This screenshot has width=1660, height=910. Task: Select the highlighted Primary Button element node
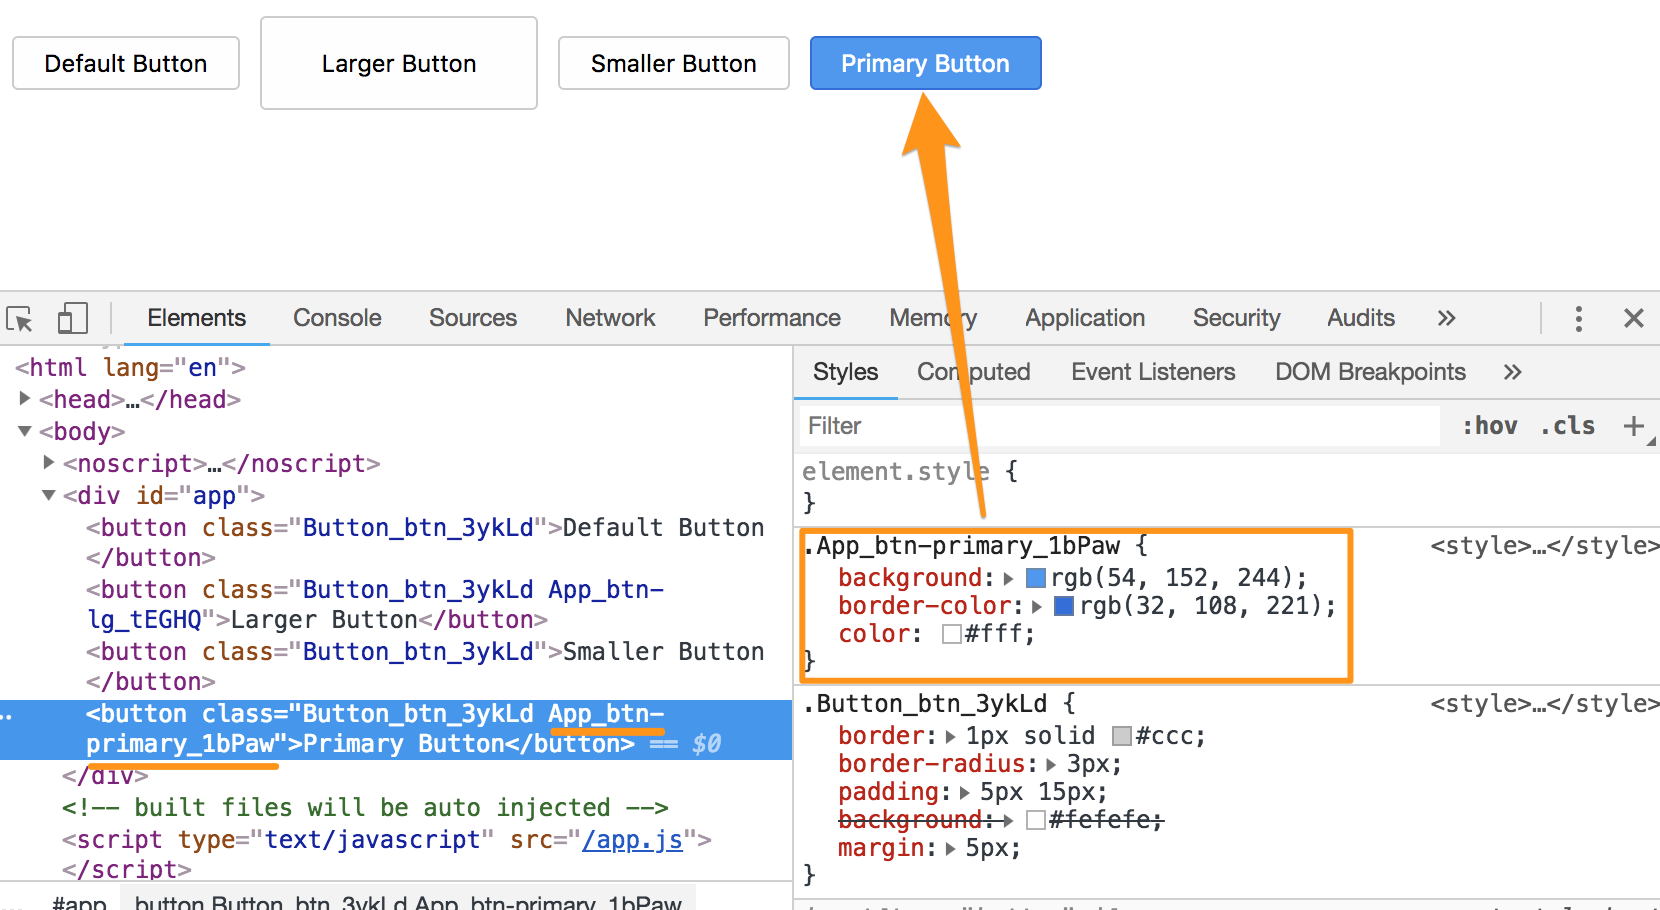(x=396, y=729)
